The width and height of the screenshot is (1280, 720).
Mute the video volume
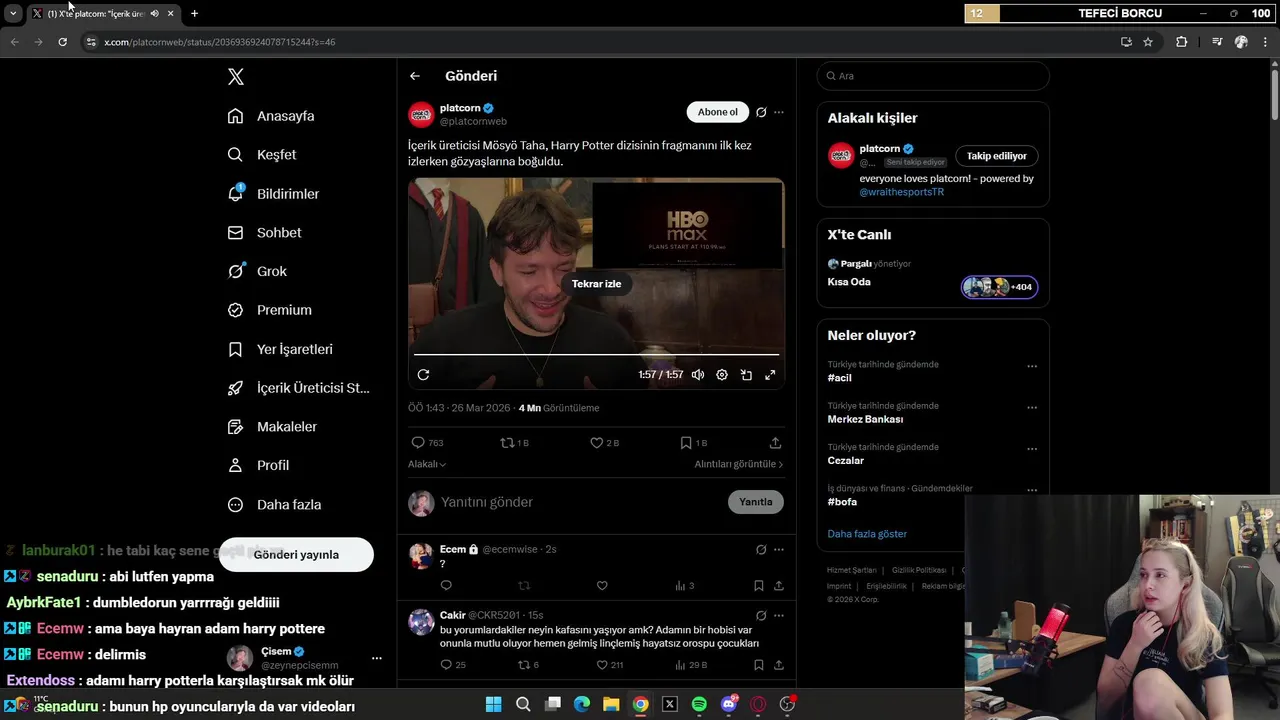(x=698, y=375)
